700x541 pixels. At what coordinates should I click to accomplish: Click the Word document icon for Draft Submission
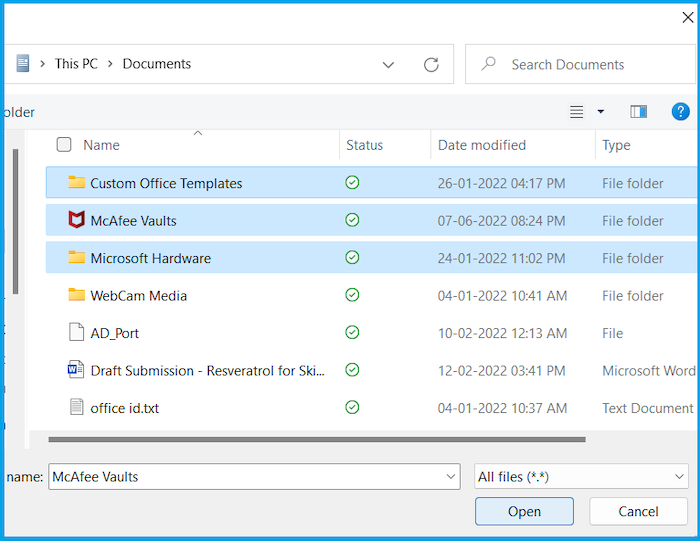76,370
